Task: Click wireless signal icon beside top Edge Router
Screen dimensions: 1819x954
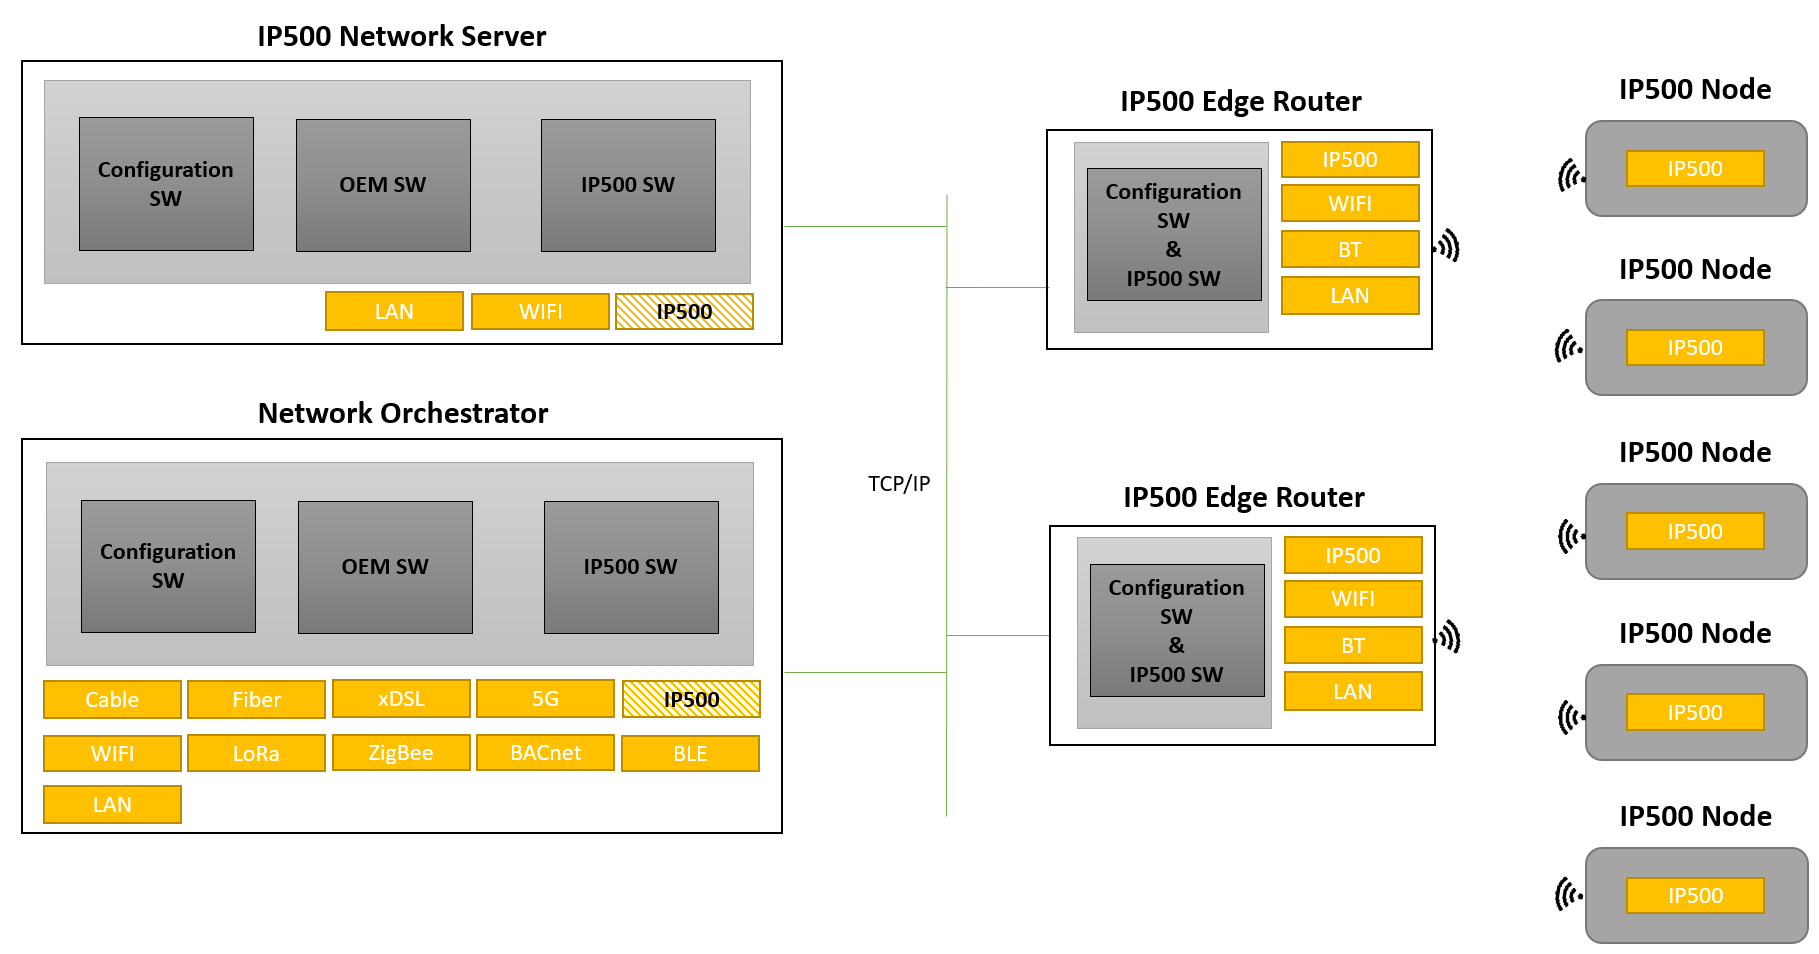Action: tap(1447, 246)
